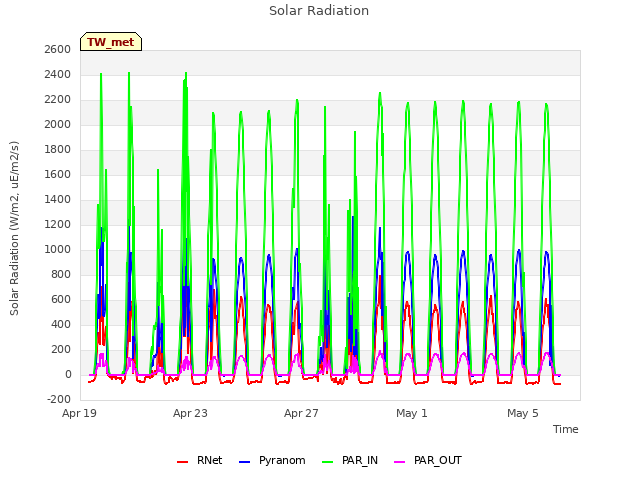
Task: Select the PAR_OUT legend label
Action: [438, 460]
